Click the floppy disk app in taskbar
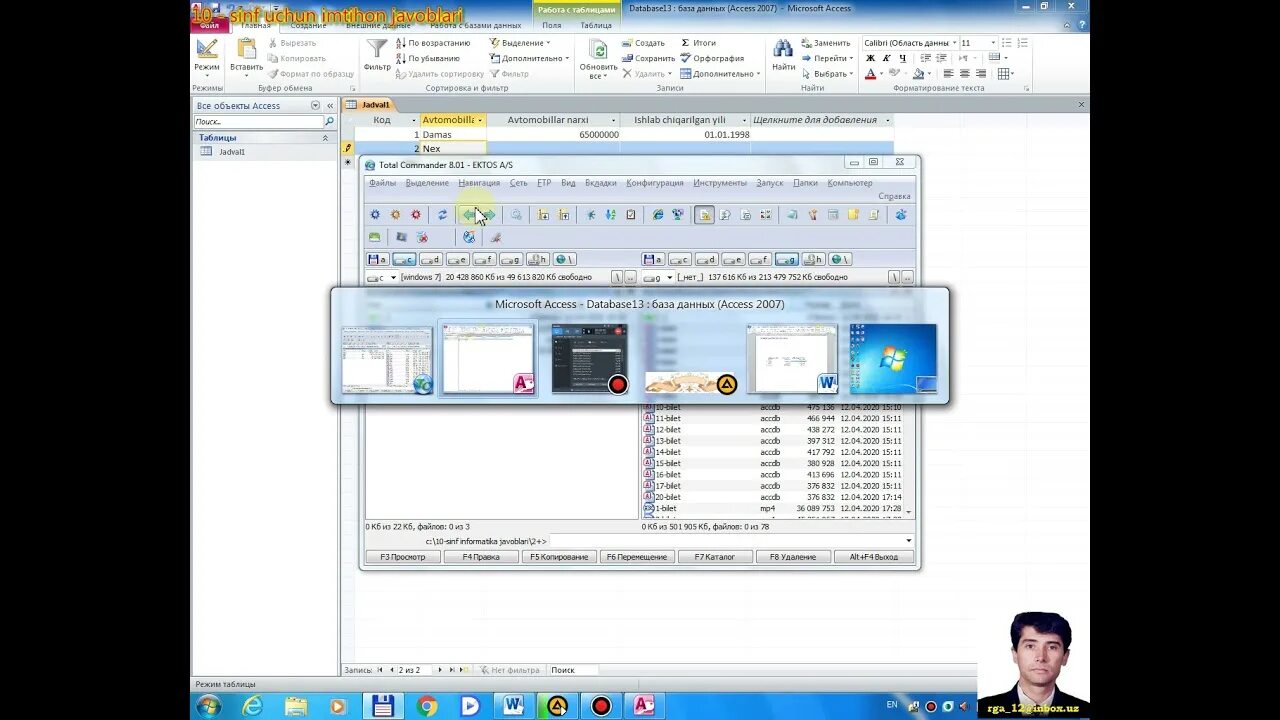The height and width of the screenshot is (720, 1280). pyautogui.click(x=383, y=706)
